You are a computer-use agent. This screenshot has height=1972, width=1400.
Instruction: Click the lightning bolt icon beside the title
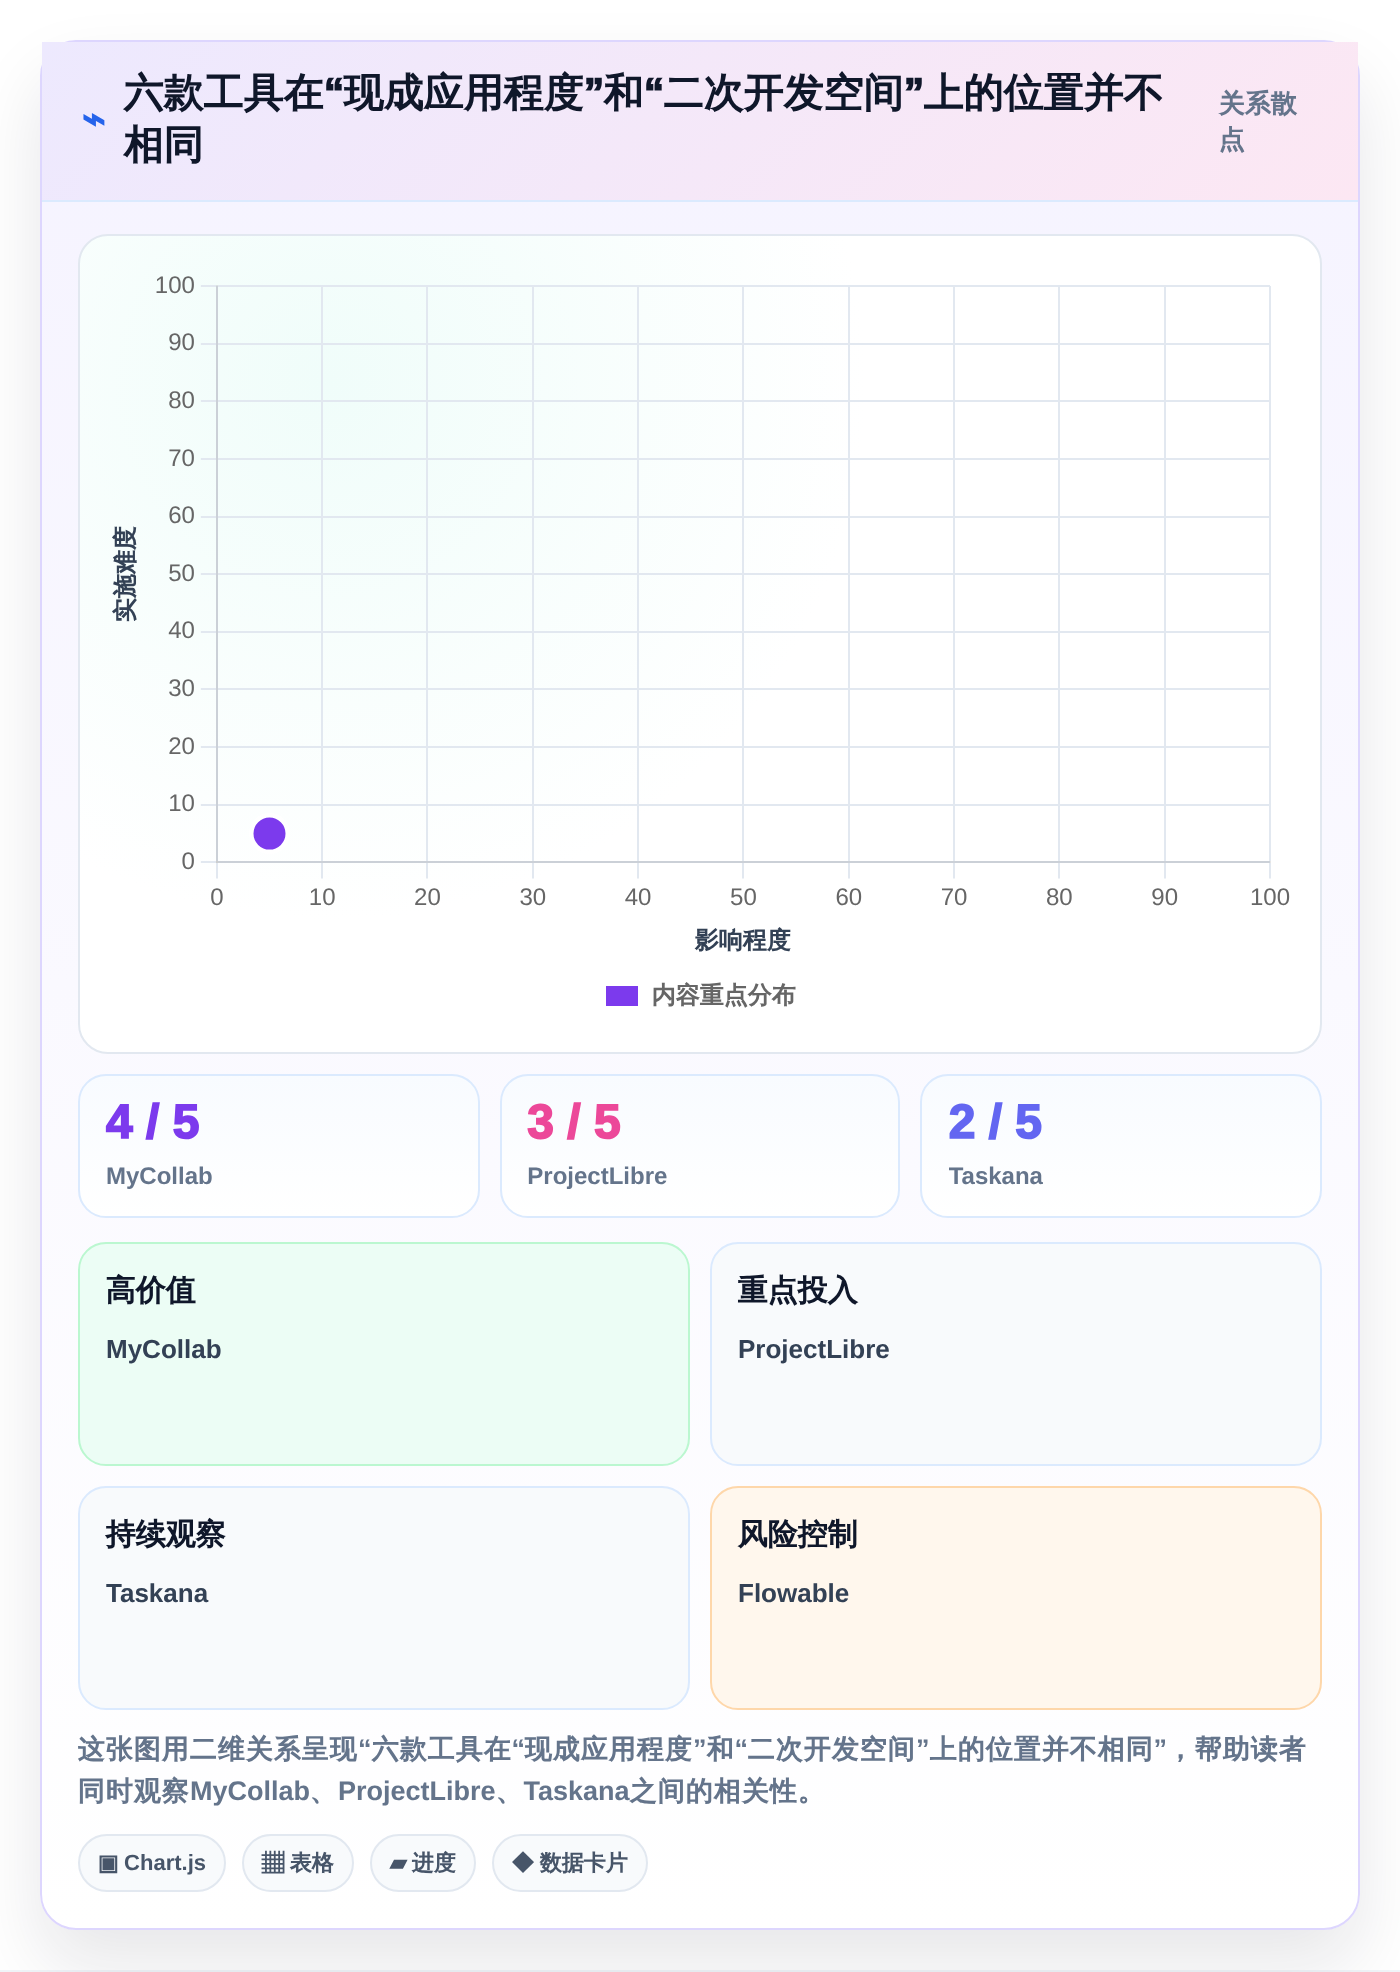93,120
